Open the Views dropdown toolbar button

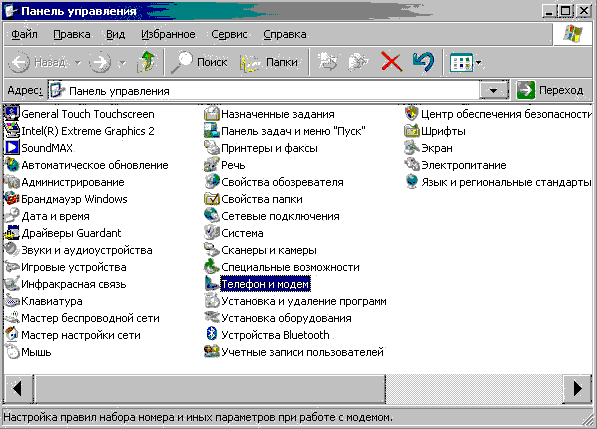tap(465, 62)
